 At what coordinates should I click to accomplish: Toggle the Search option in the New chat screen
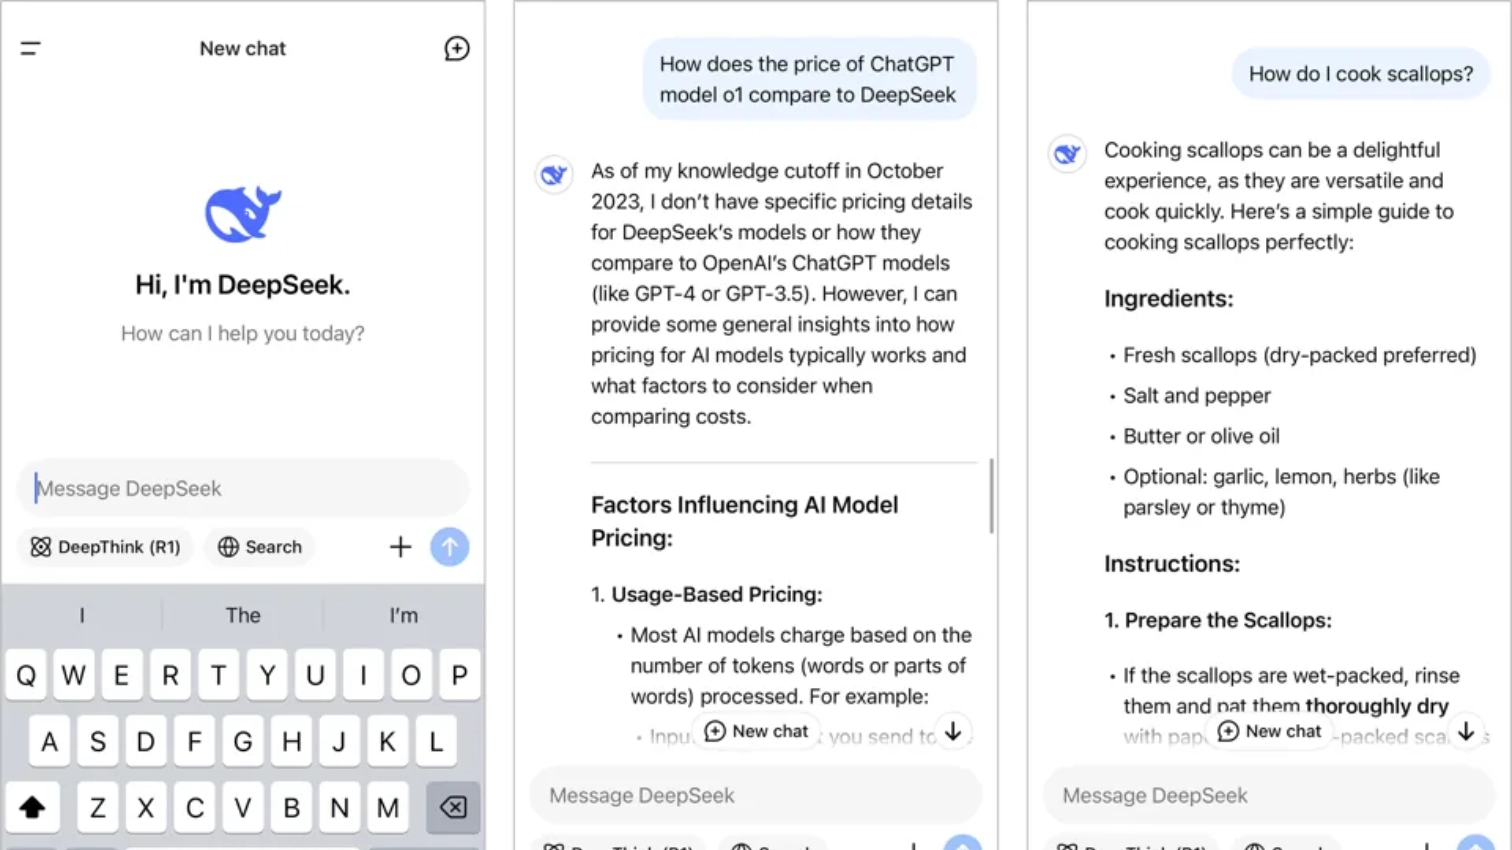tap(259, 547)
